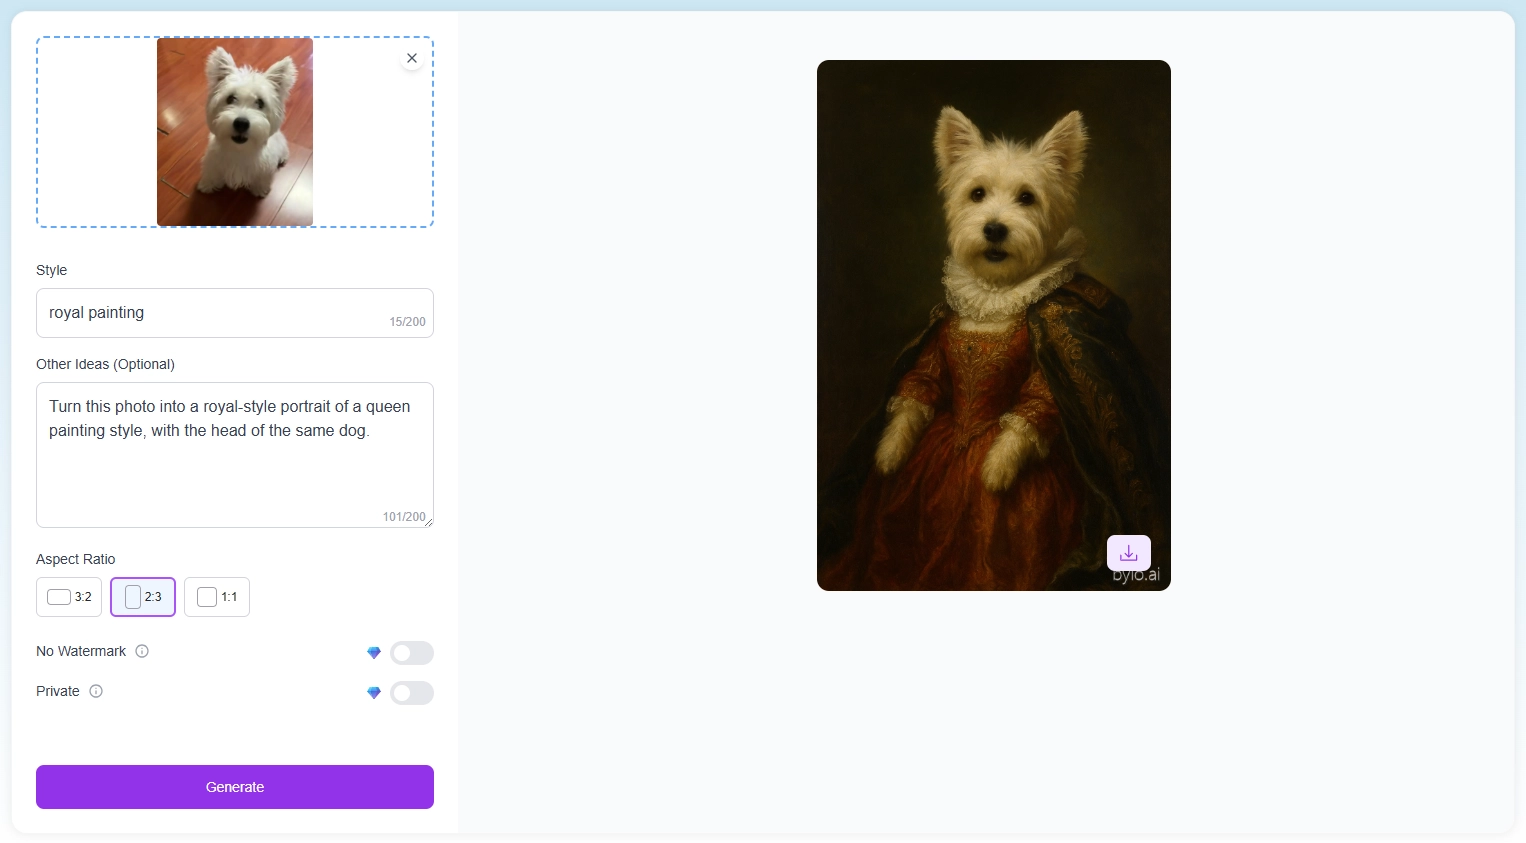Viewport: 1526px width, 843px height.
Task: Click the info icon next to Private
Action: (95, 691)
